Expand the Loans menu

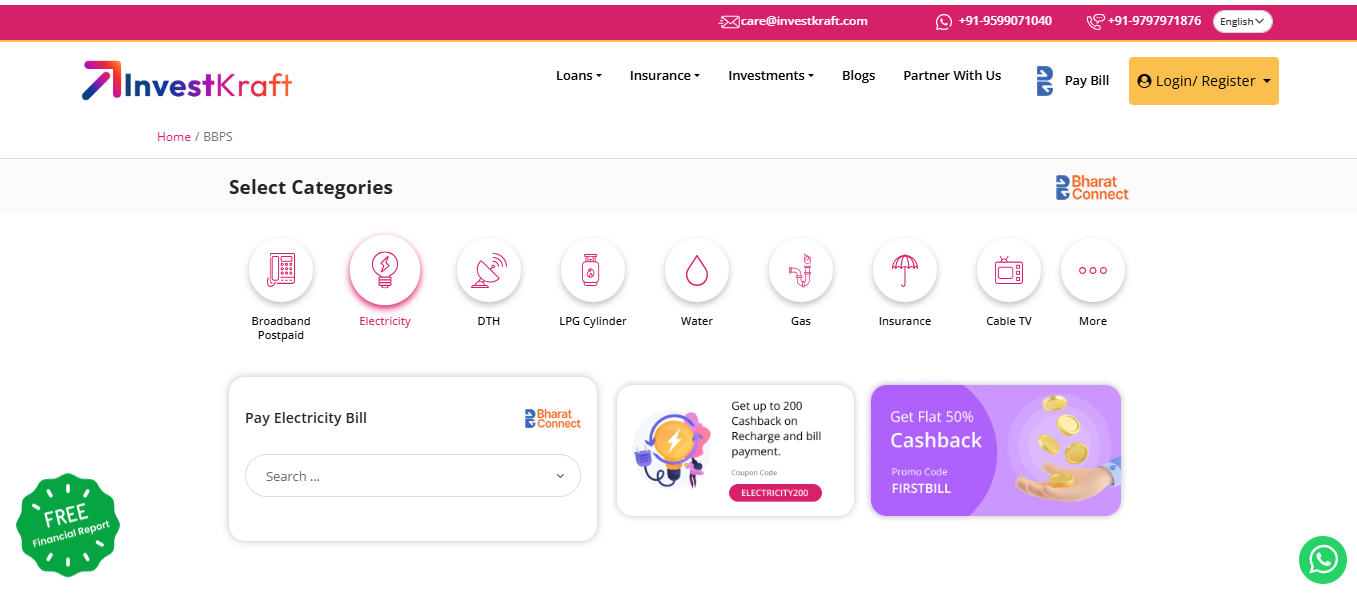[579, 75]
